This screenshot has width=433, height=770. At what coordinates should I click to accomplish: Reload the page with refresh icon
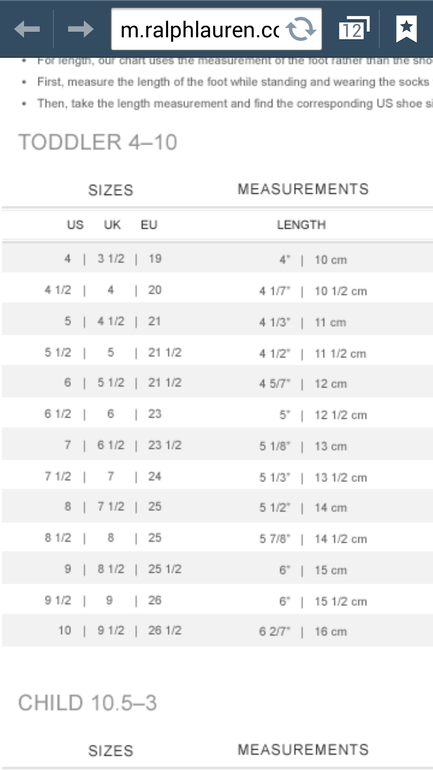(300, 29)
